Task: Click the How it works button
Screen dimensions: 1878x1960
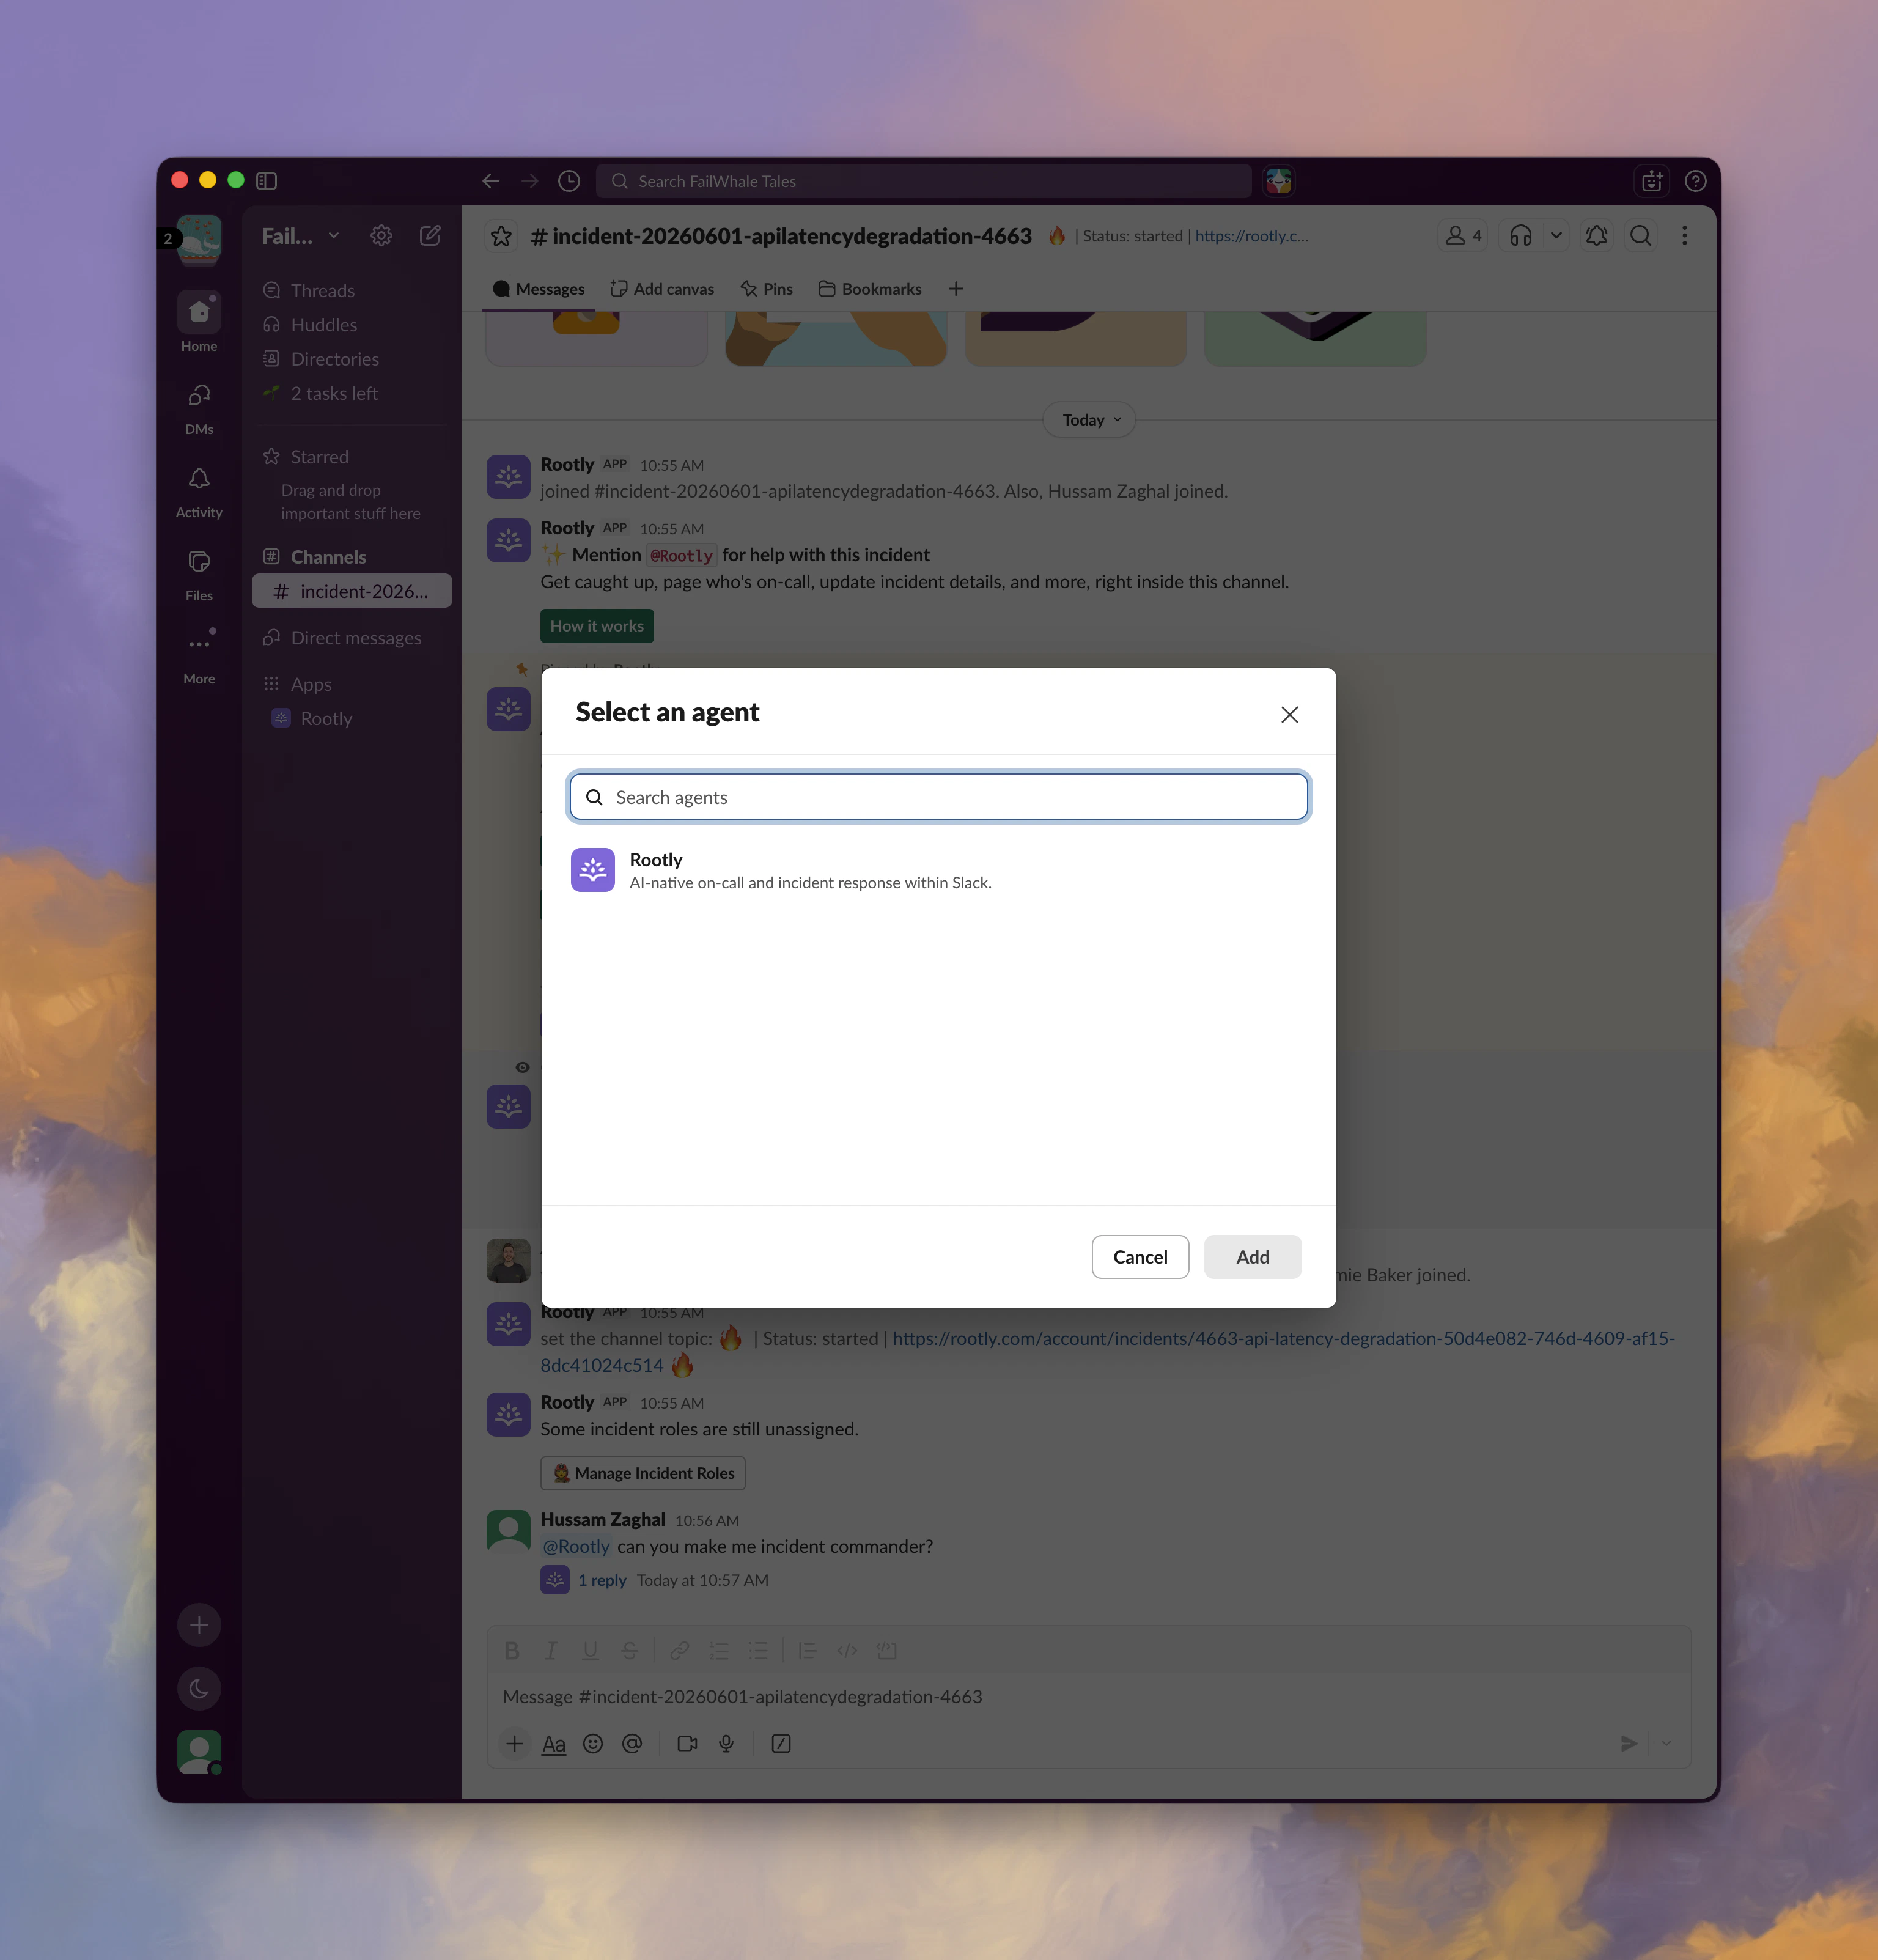Action: point(597,626)
